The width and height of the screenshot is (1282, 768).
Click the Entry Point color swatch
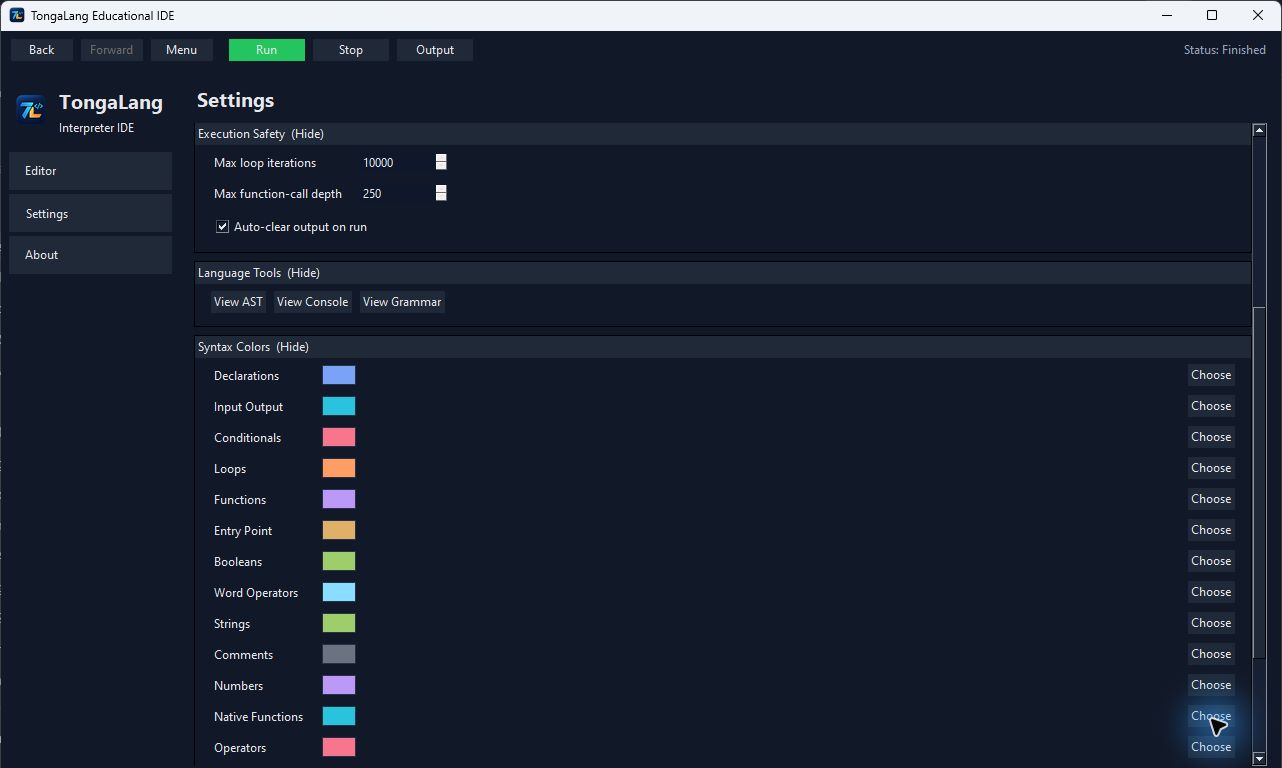click(339, 530)
